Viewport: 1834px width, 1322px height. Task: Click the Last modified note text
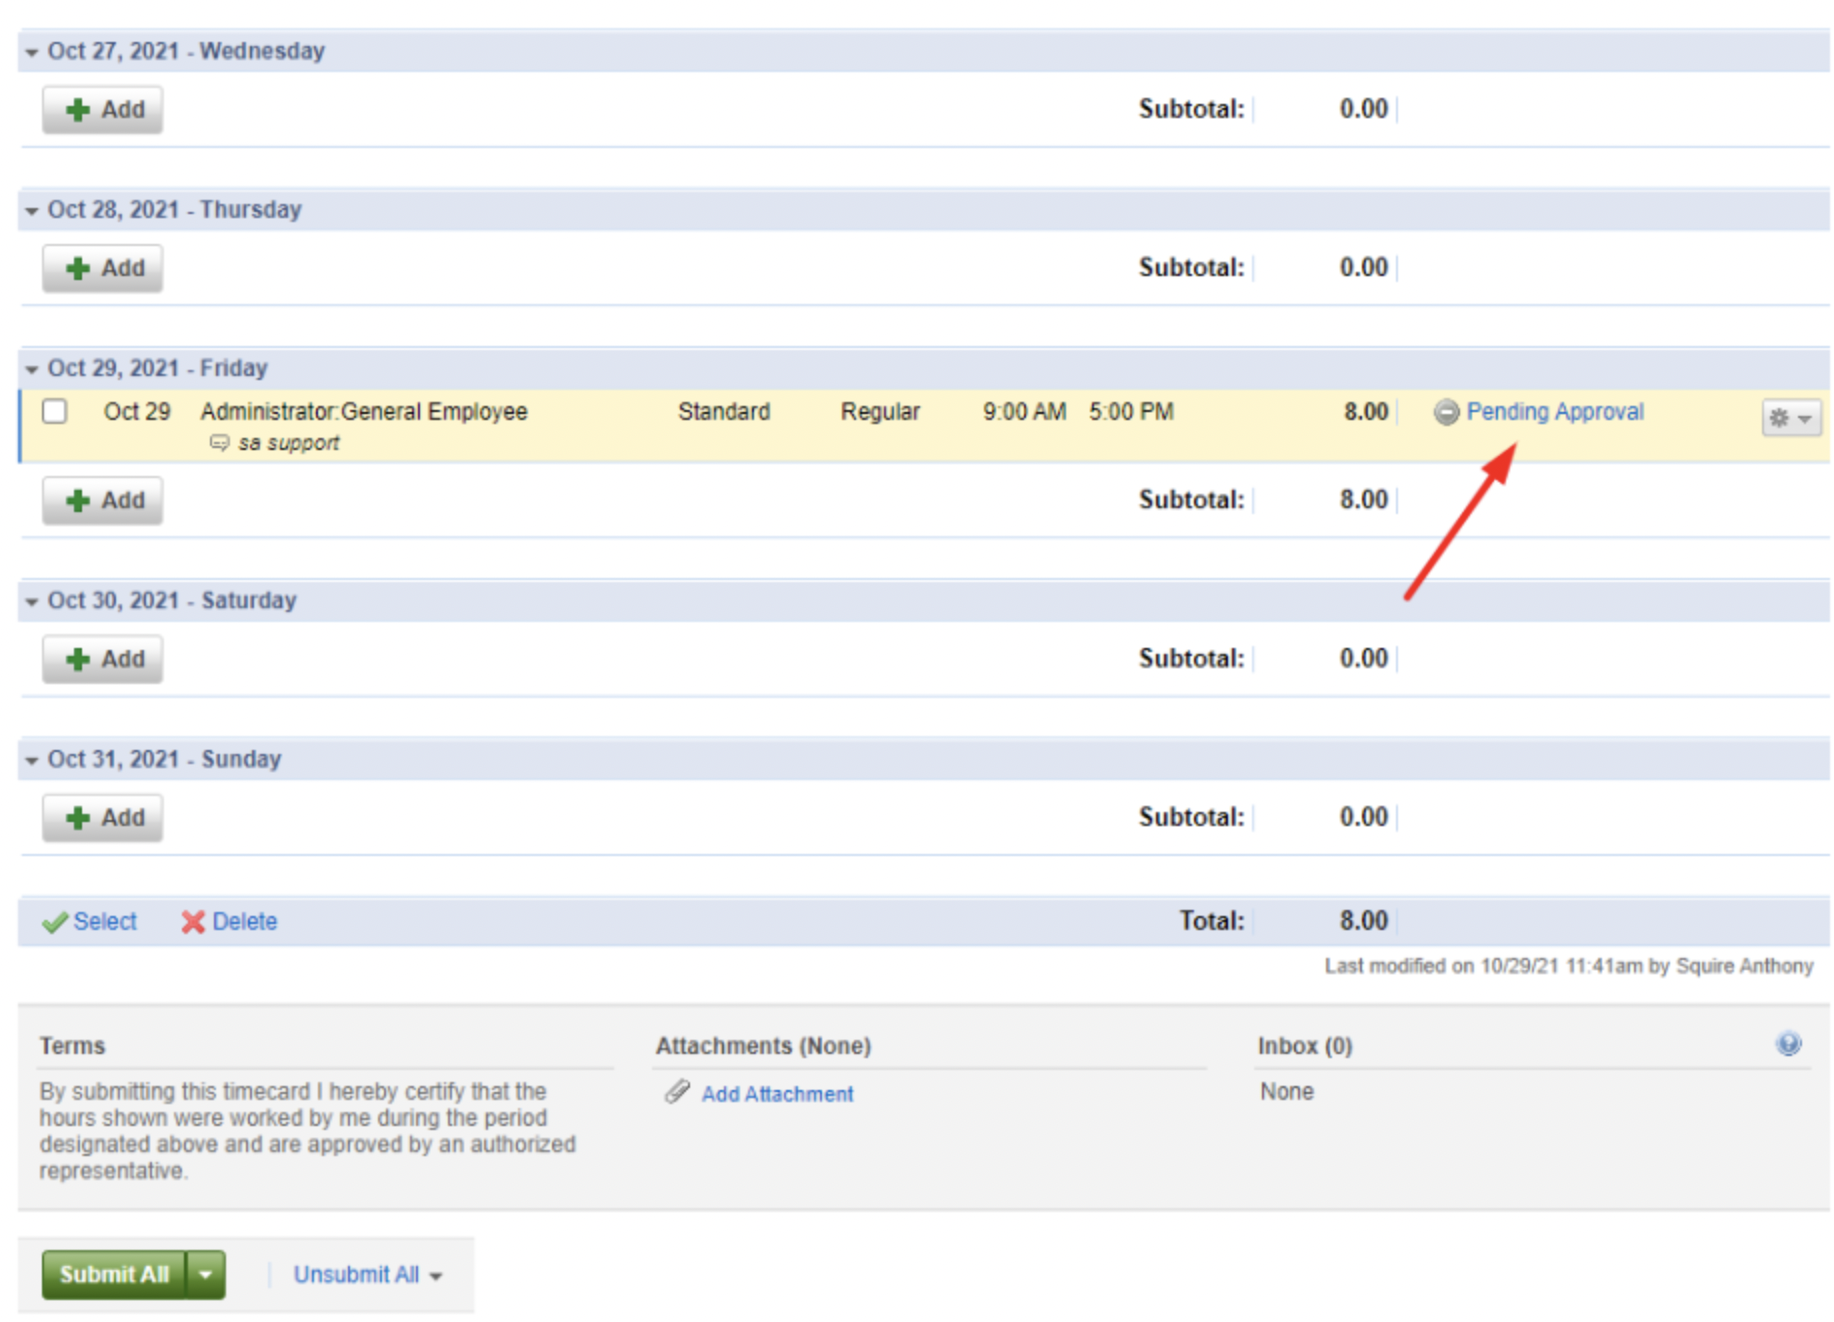[x=1568, y=966]
